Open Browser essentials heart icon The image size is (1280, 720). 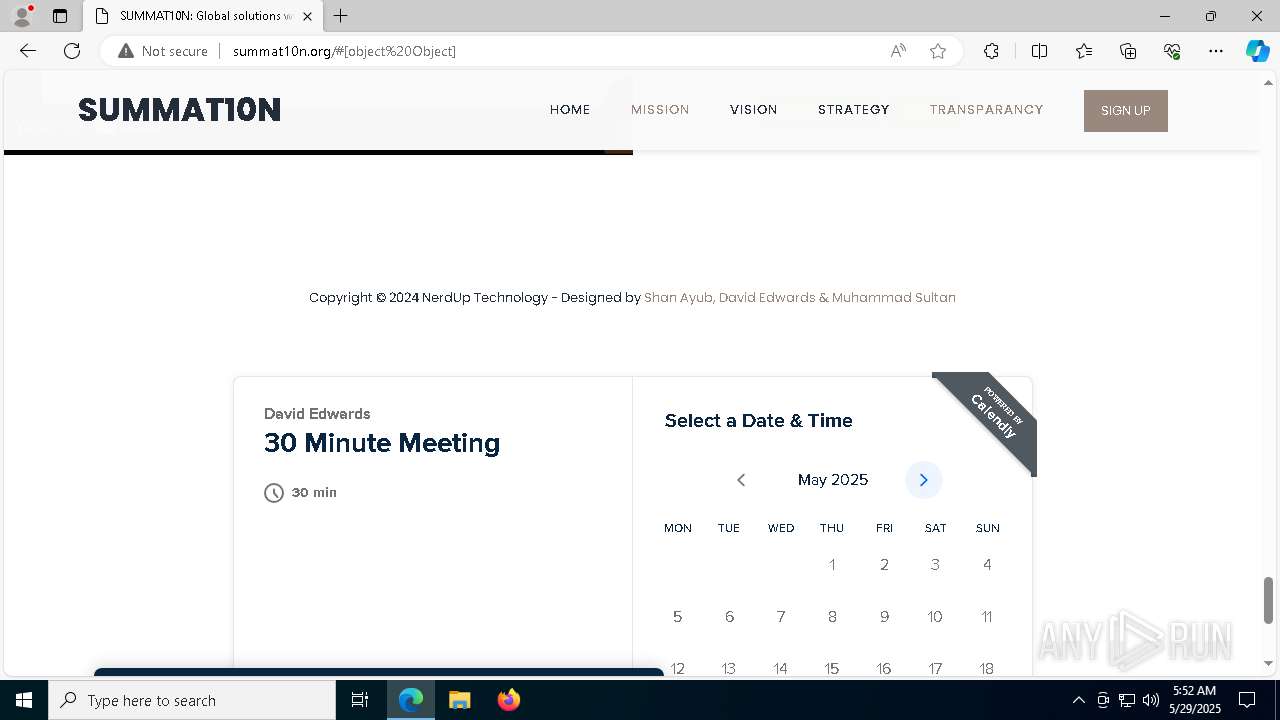pyautogui.click(x=1172, y=51)
